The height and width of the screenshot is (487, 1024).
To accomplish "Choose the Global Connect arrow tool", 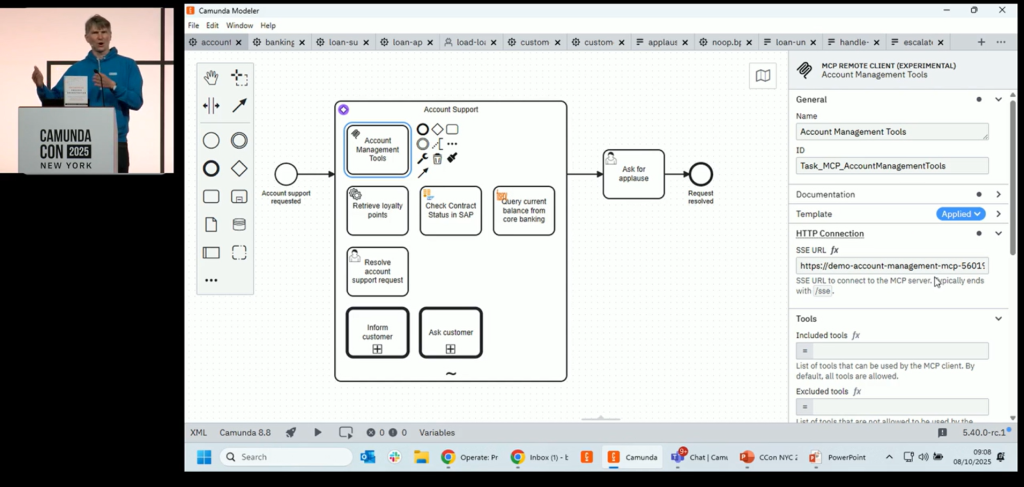I will tap(239, 105).
